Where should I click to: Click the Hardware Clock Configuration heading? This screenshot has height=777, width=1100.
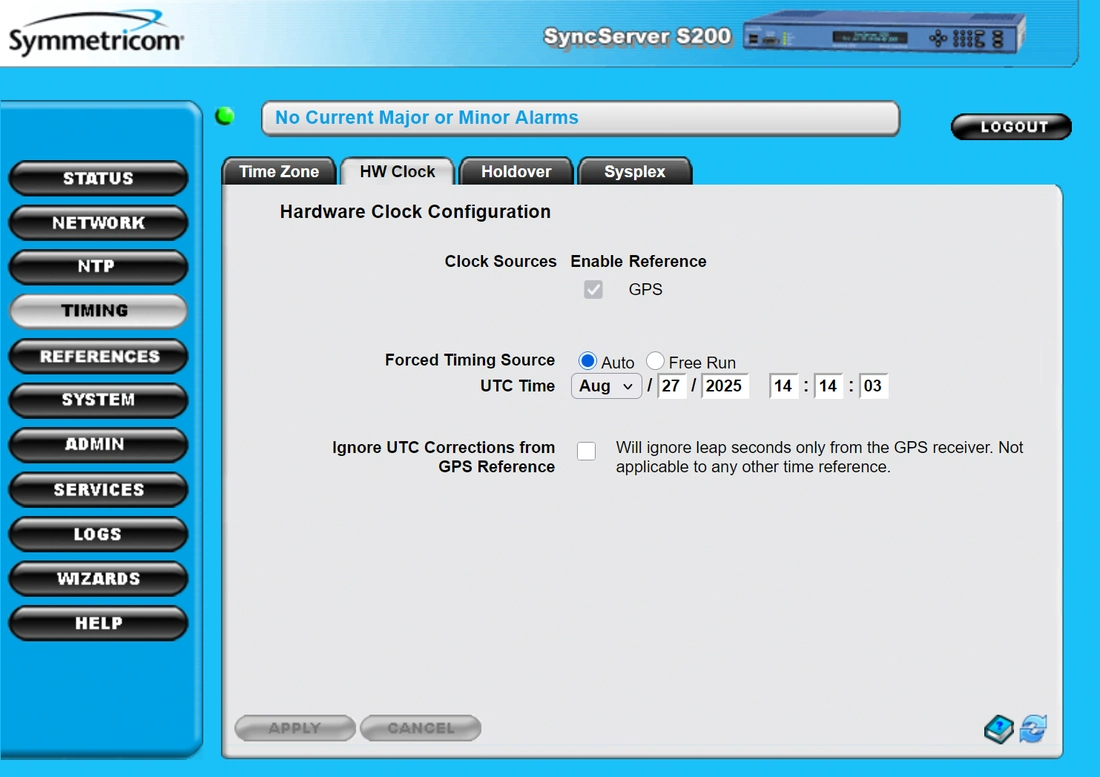(415, 212)
